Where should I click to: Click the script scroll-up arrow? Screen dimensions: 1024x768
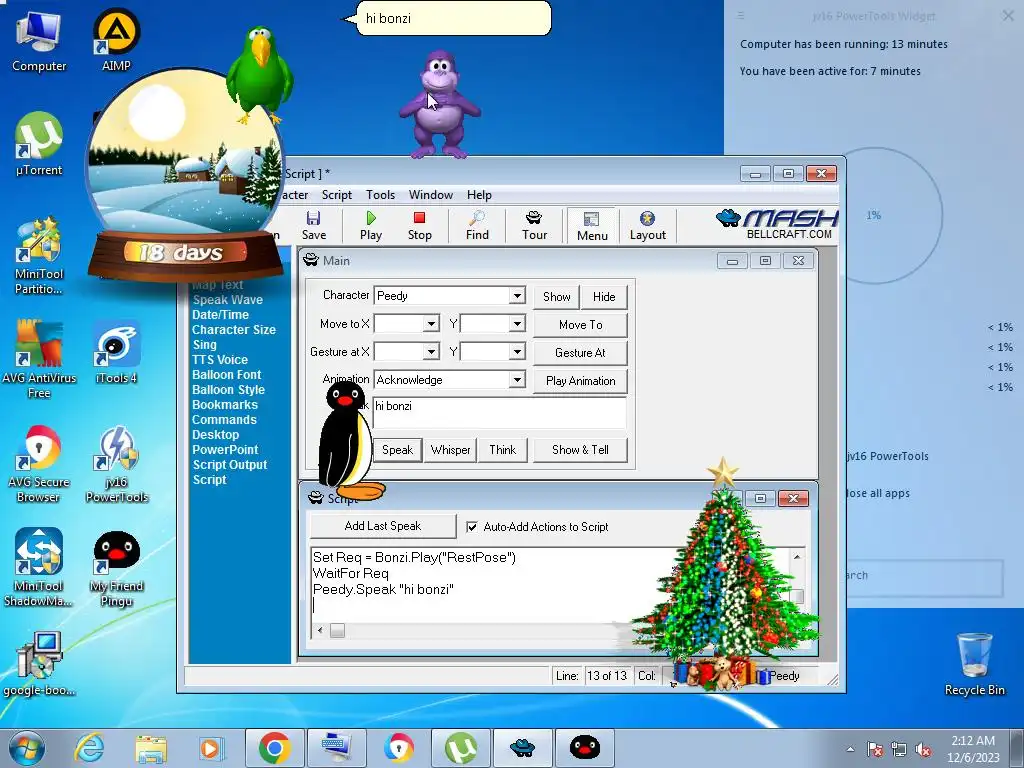pyautogui.click(x=797, y=556)
